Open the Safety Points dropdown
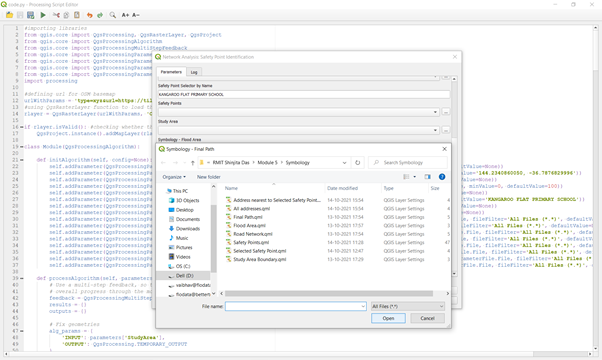Viewport: 602px width, 360px height. [x=299, y=112]
